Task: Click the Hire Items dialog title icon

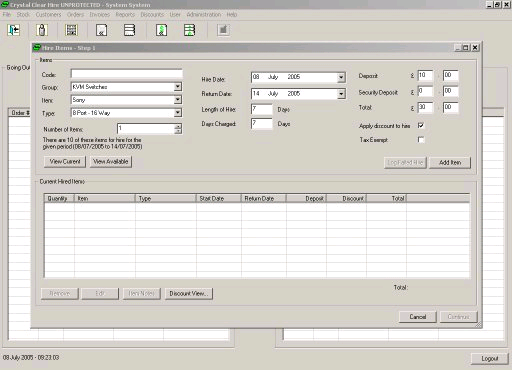Action: (x=37, y=48)
